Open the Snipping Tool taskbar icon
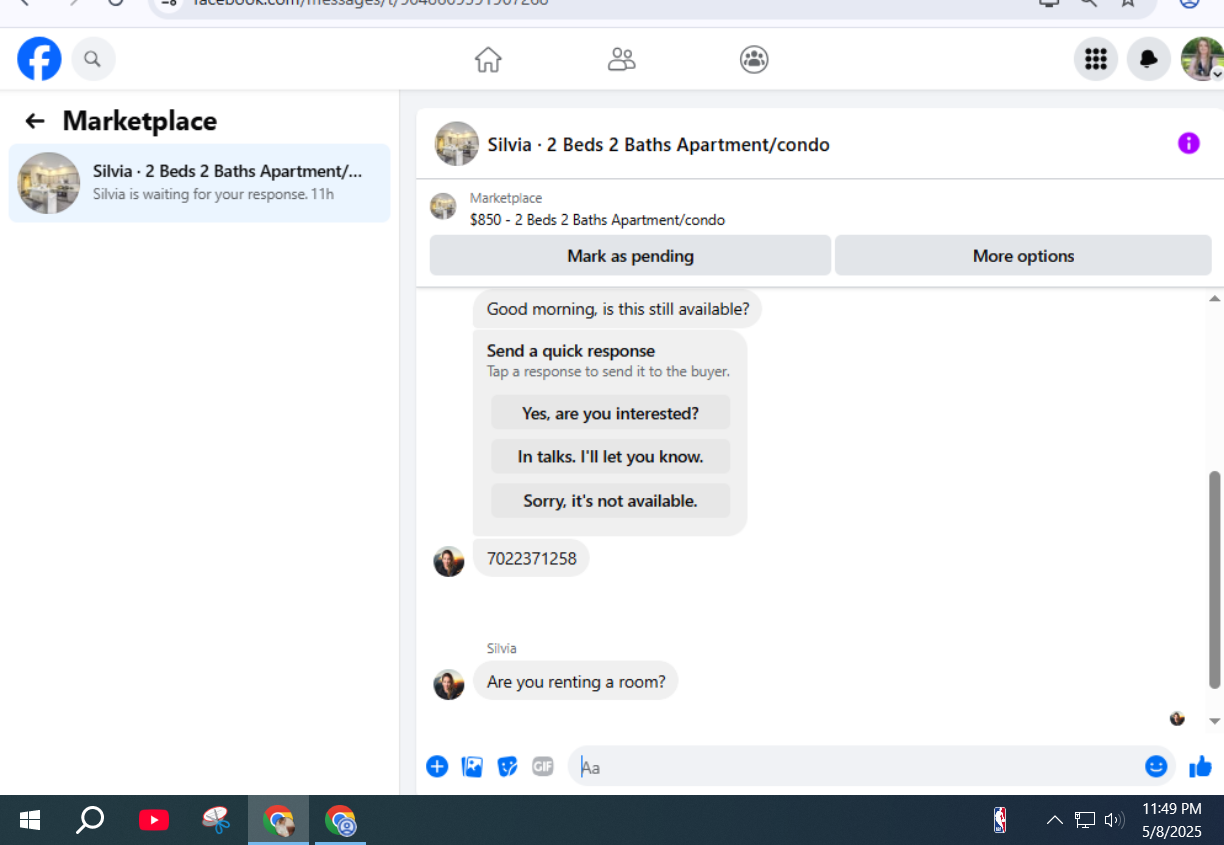 pyautogui.click(x=216, y=821)
